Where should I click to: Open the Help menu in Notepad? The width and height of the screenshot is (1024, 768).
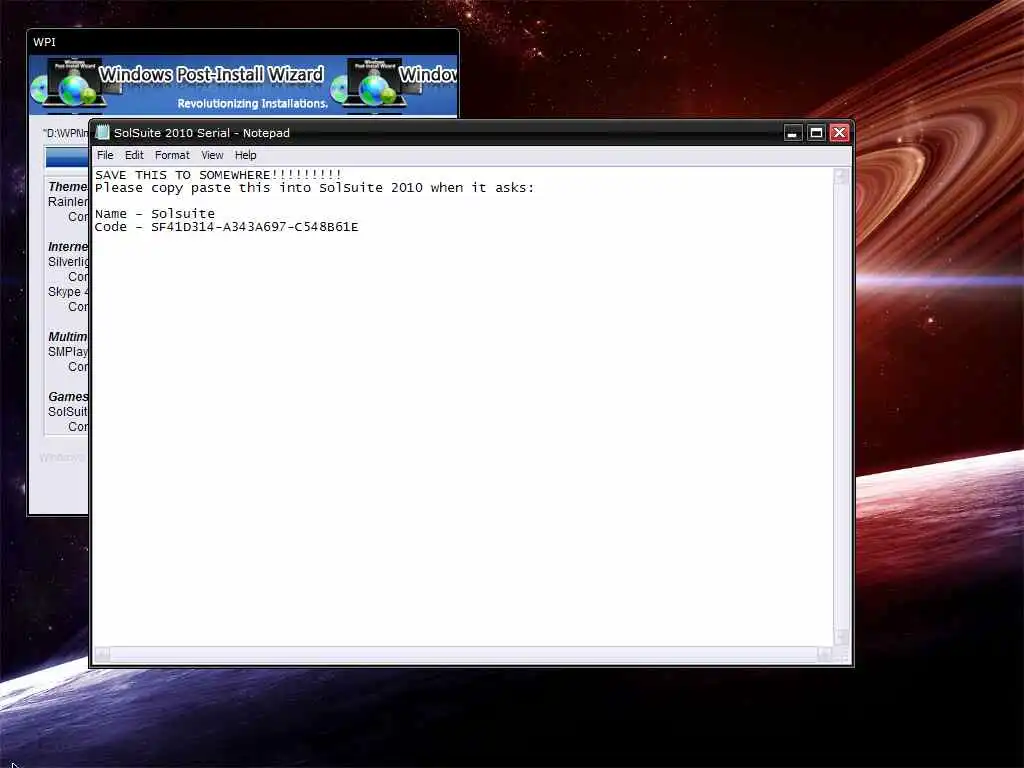(246, 155)
